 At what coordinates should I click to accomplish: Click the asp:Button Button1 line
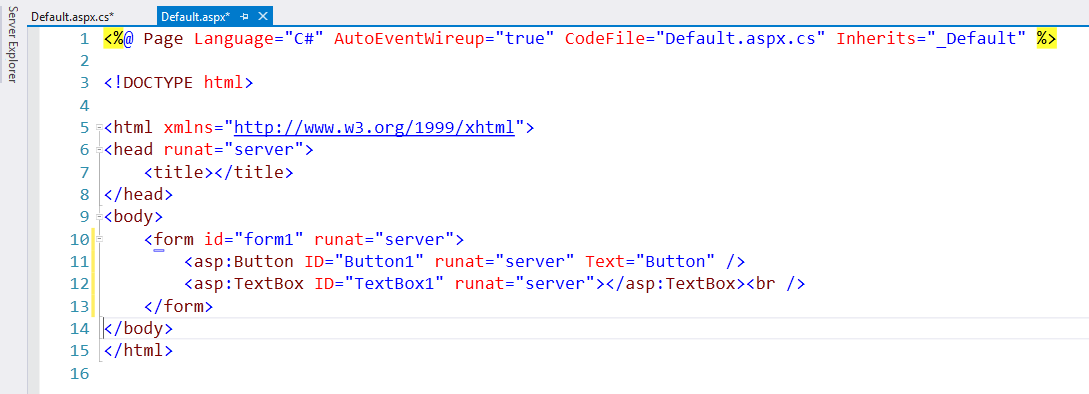(465, 261)
